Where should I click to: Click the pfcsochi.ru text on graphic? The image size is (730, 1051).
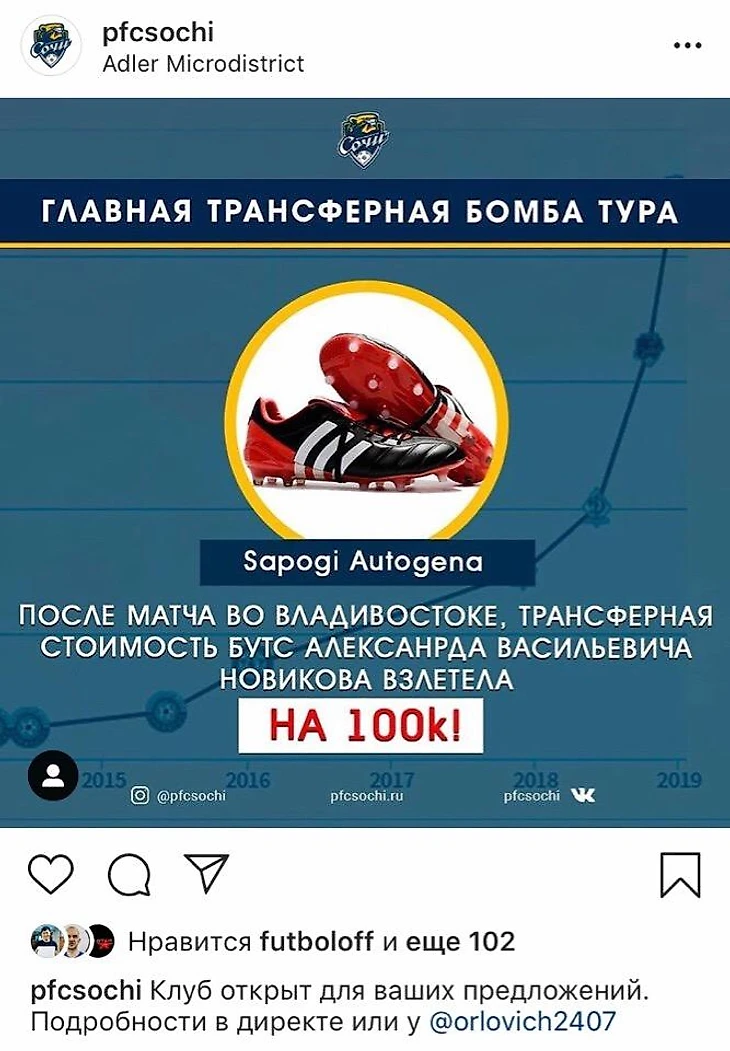coord(367,796)
